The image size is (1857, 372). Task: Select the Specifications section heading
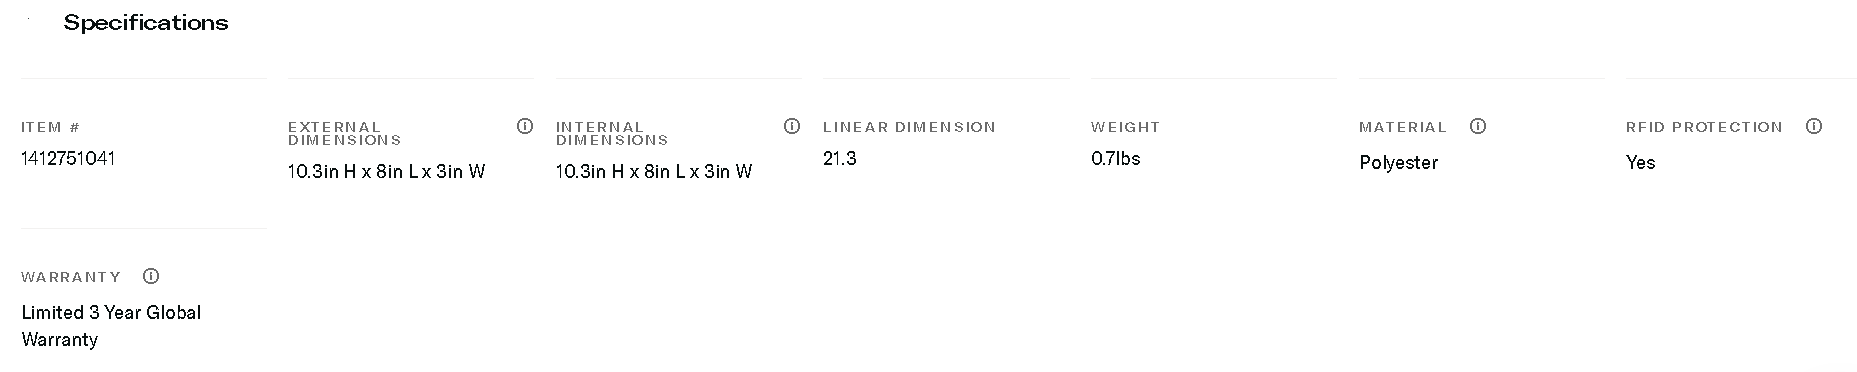click(x=146, y=23)
